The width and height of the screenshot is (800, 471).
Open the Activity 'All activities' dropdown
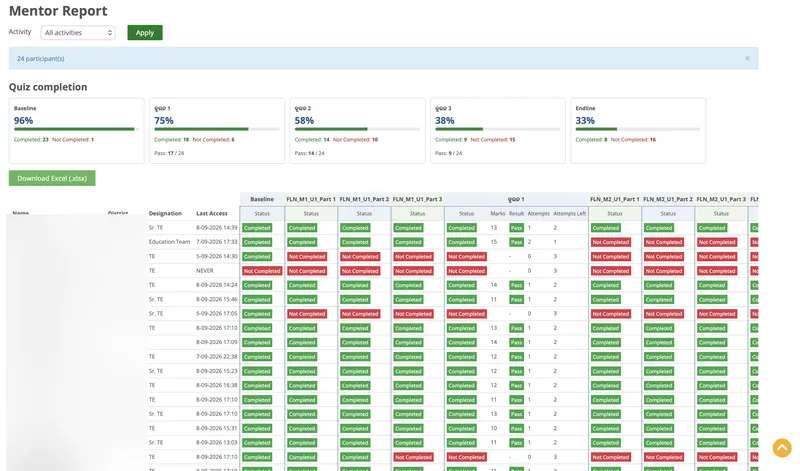(x=78, y=33)
